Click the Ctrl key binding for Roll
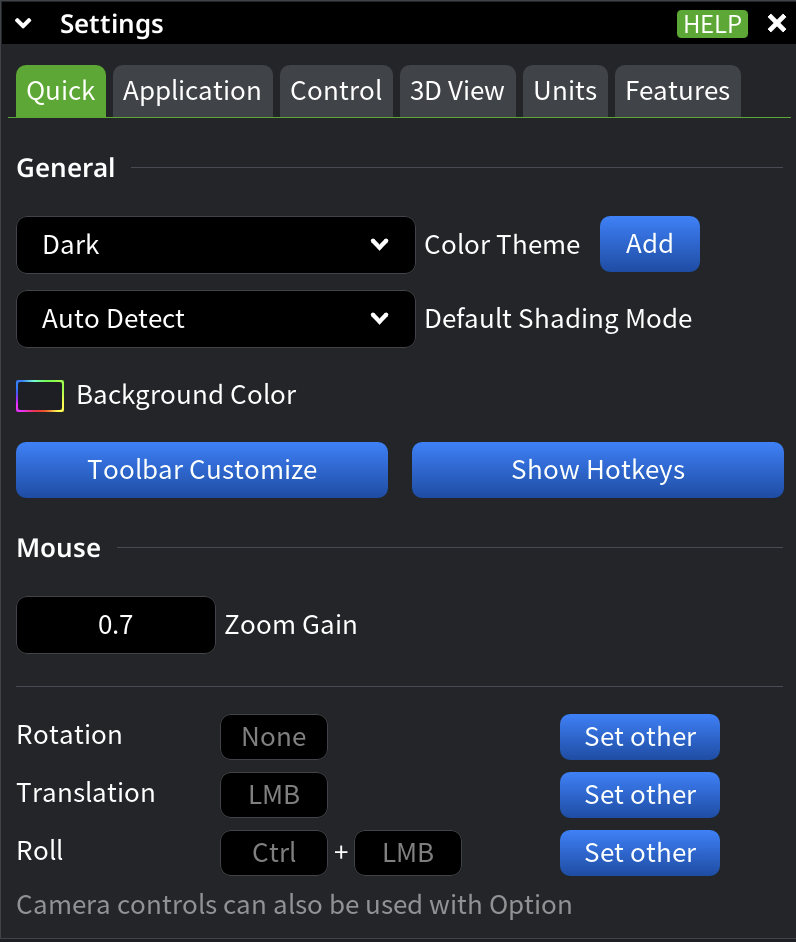The image size is (796, 942). [x=273, y=852]
